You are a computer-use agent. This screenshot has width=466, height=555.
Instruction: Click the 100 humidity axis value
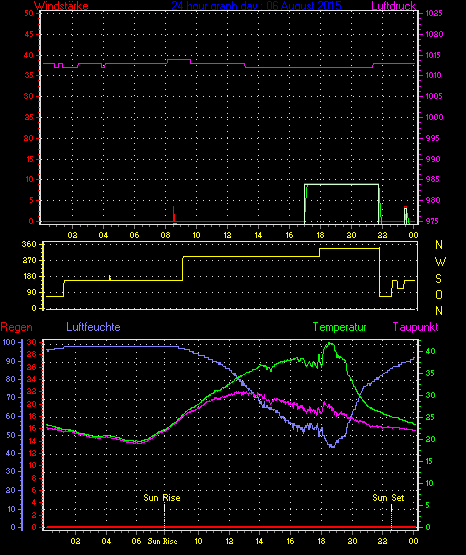(9, 342)
